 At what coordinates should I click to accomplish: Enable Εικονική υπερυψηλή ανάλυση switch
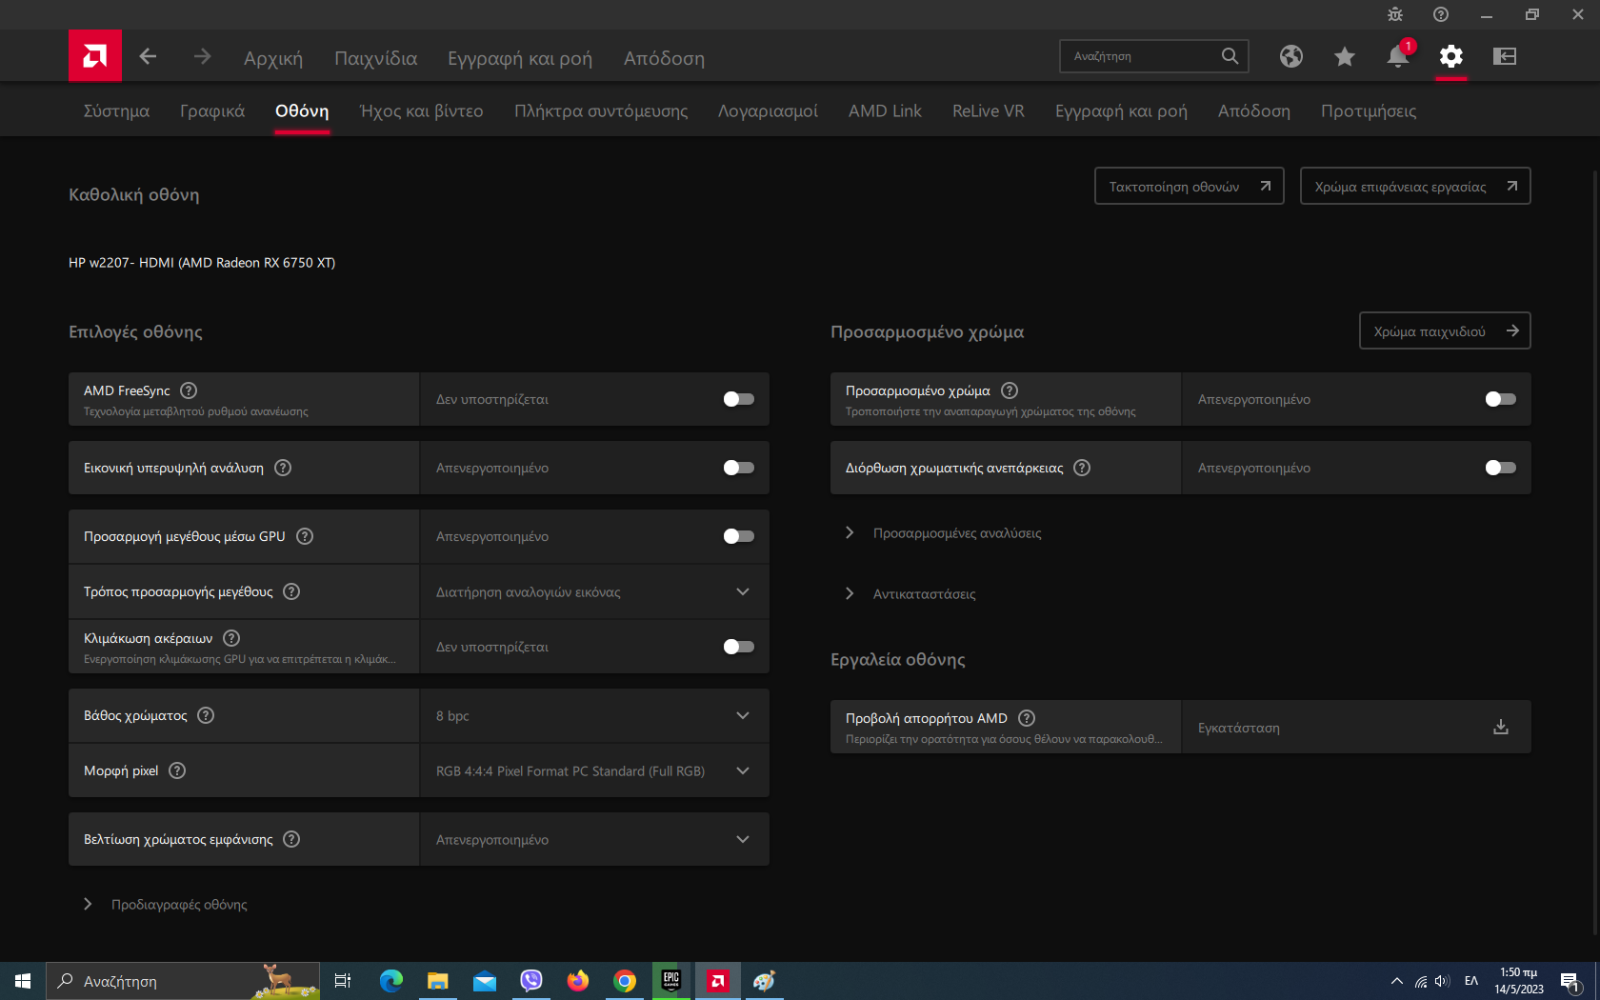tap(739, 467)
